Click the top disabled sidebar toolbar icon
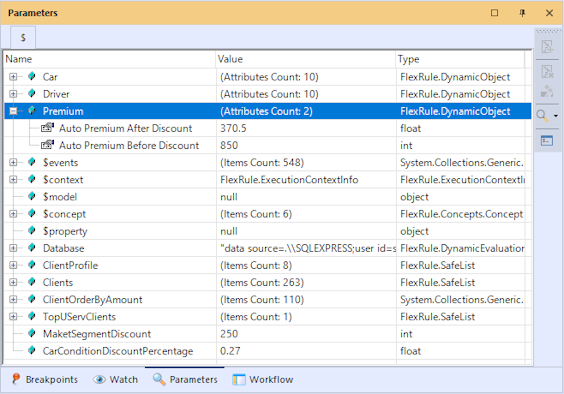564x394 pixels. point(547,46)
